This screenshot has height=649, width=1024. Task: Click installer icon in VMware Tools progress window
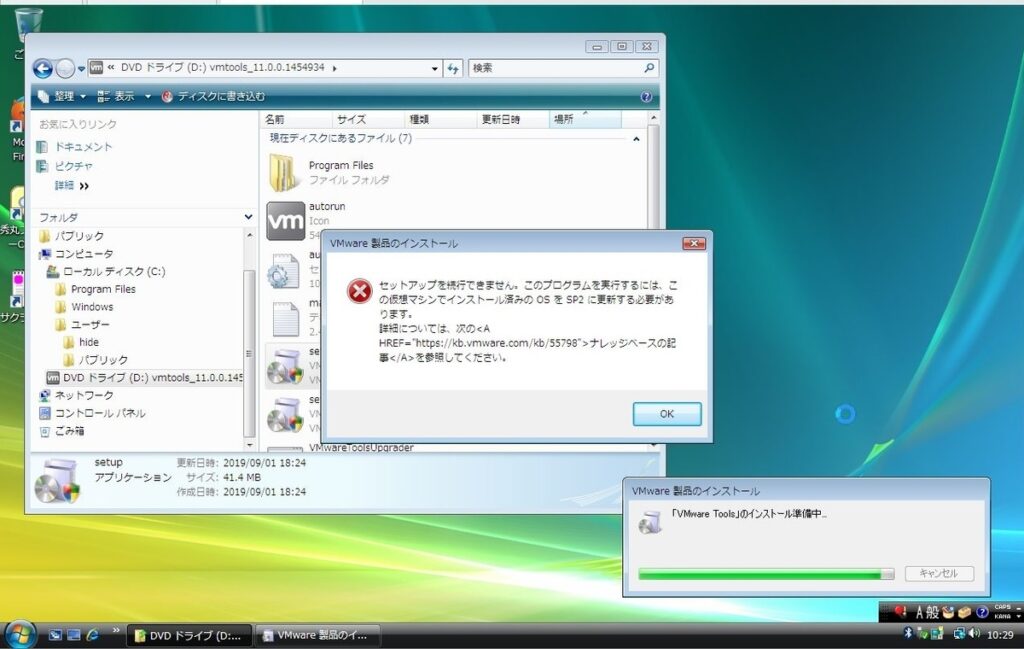(650, 522)
